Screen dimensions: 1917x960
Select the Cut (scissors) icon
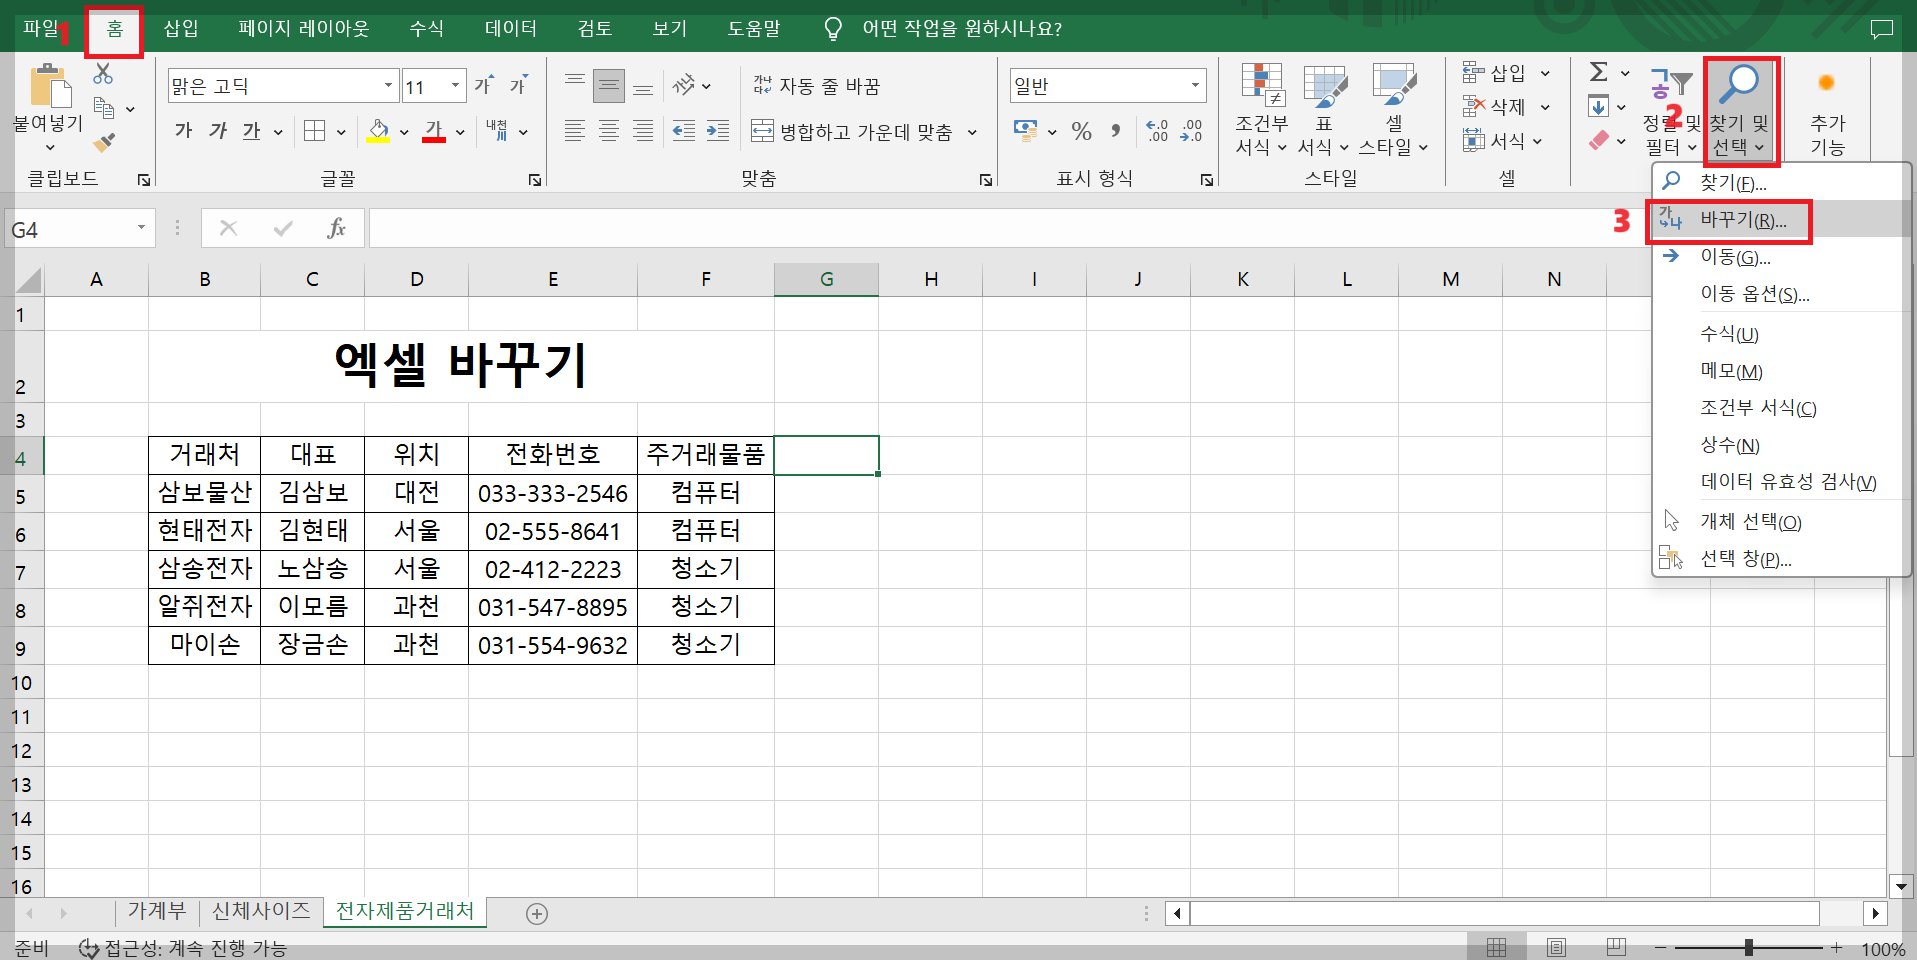point(103,73)
